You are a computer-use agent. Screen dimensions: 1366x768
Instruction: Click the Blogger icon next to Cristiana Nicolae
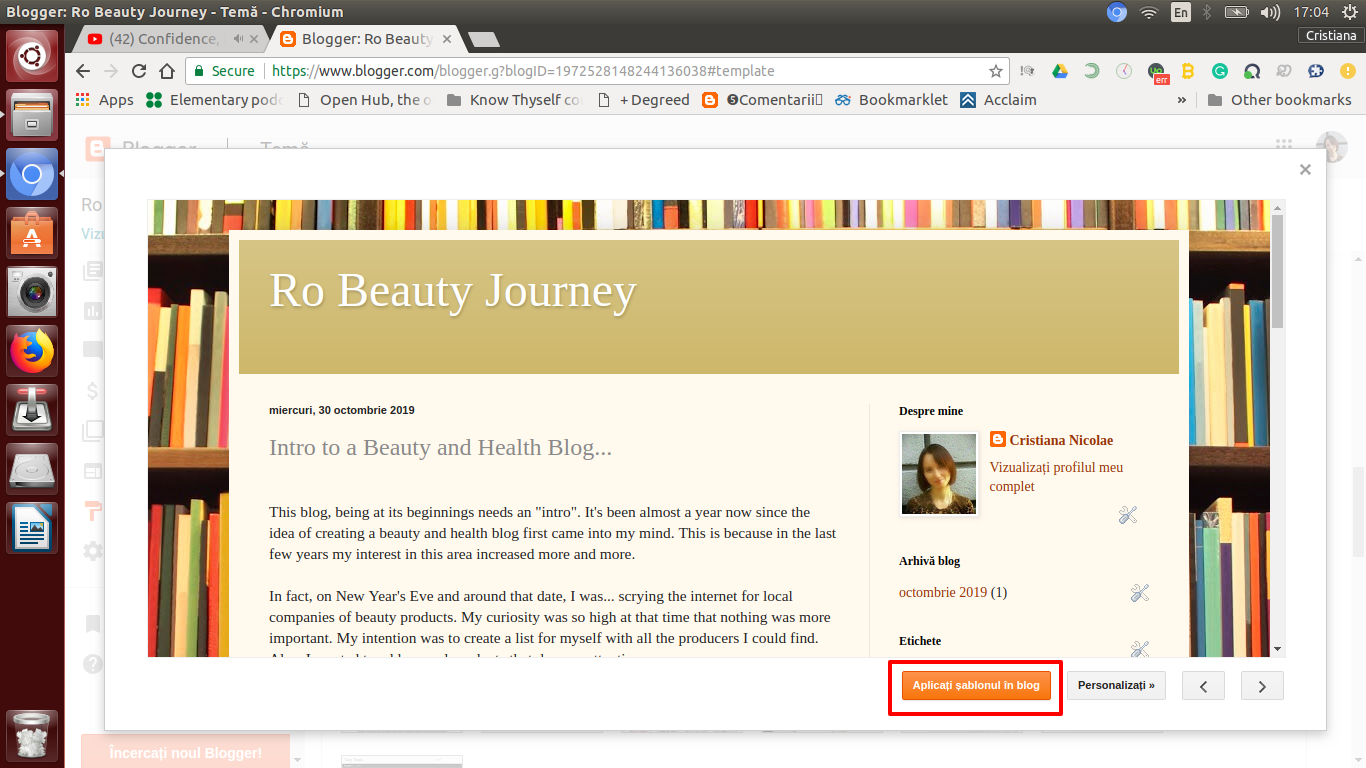click(x=998, y=439)
